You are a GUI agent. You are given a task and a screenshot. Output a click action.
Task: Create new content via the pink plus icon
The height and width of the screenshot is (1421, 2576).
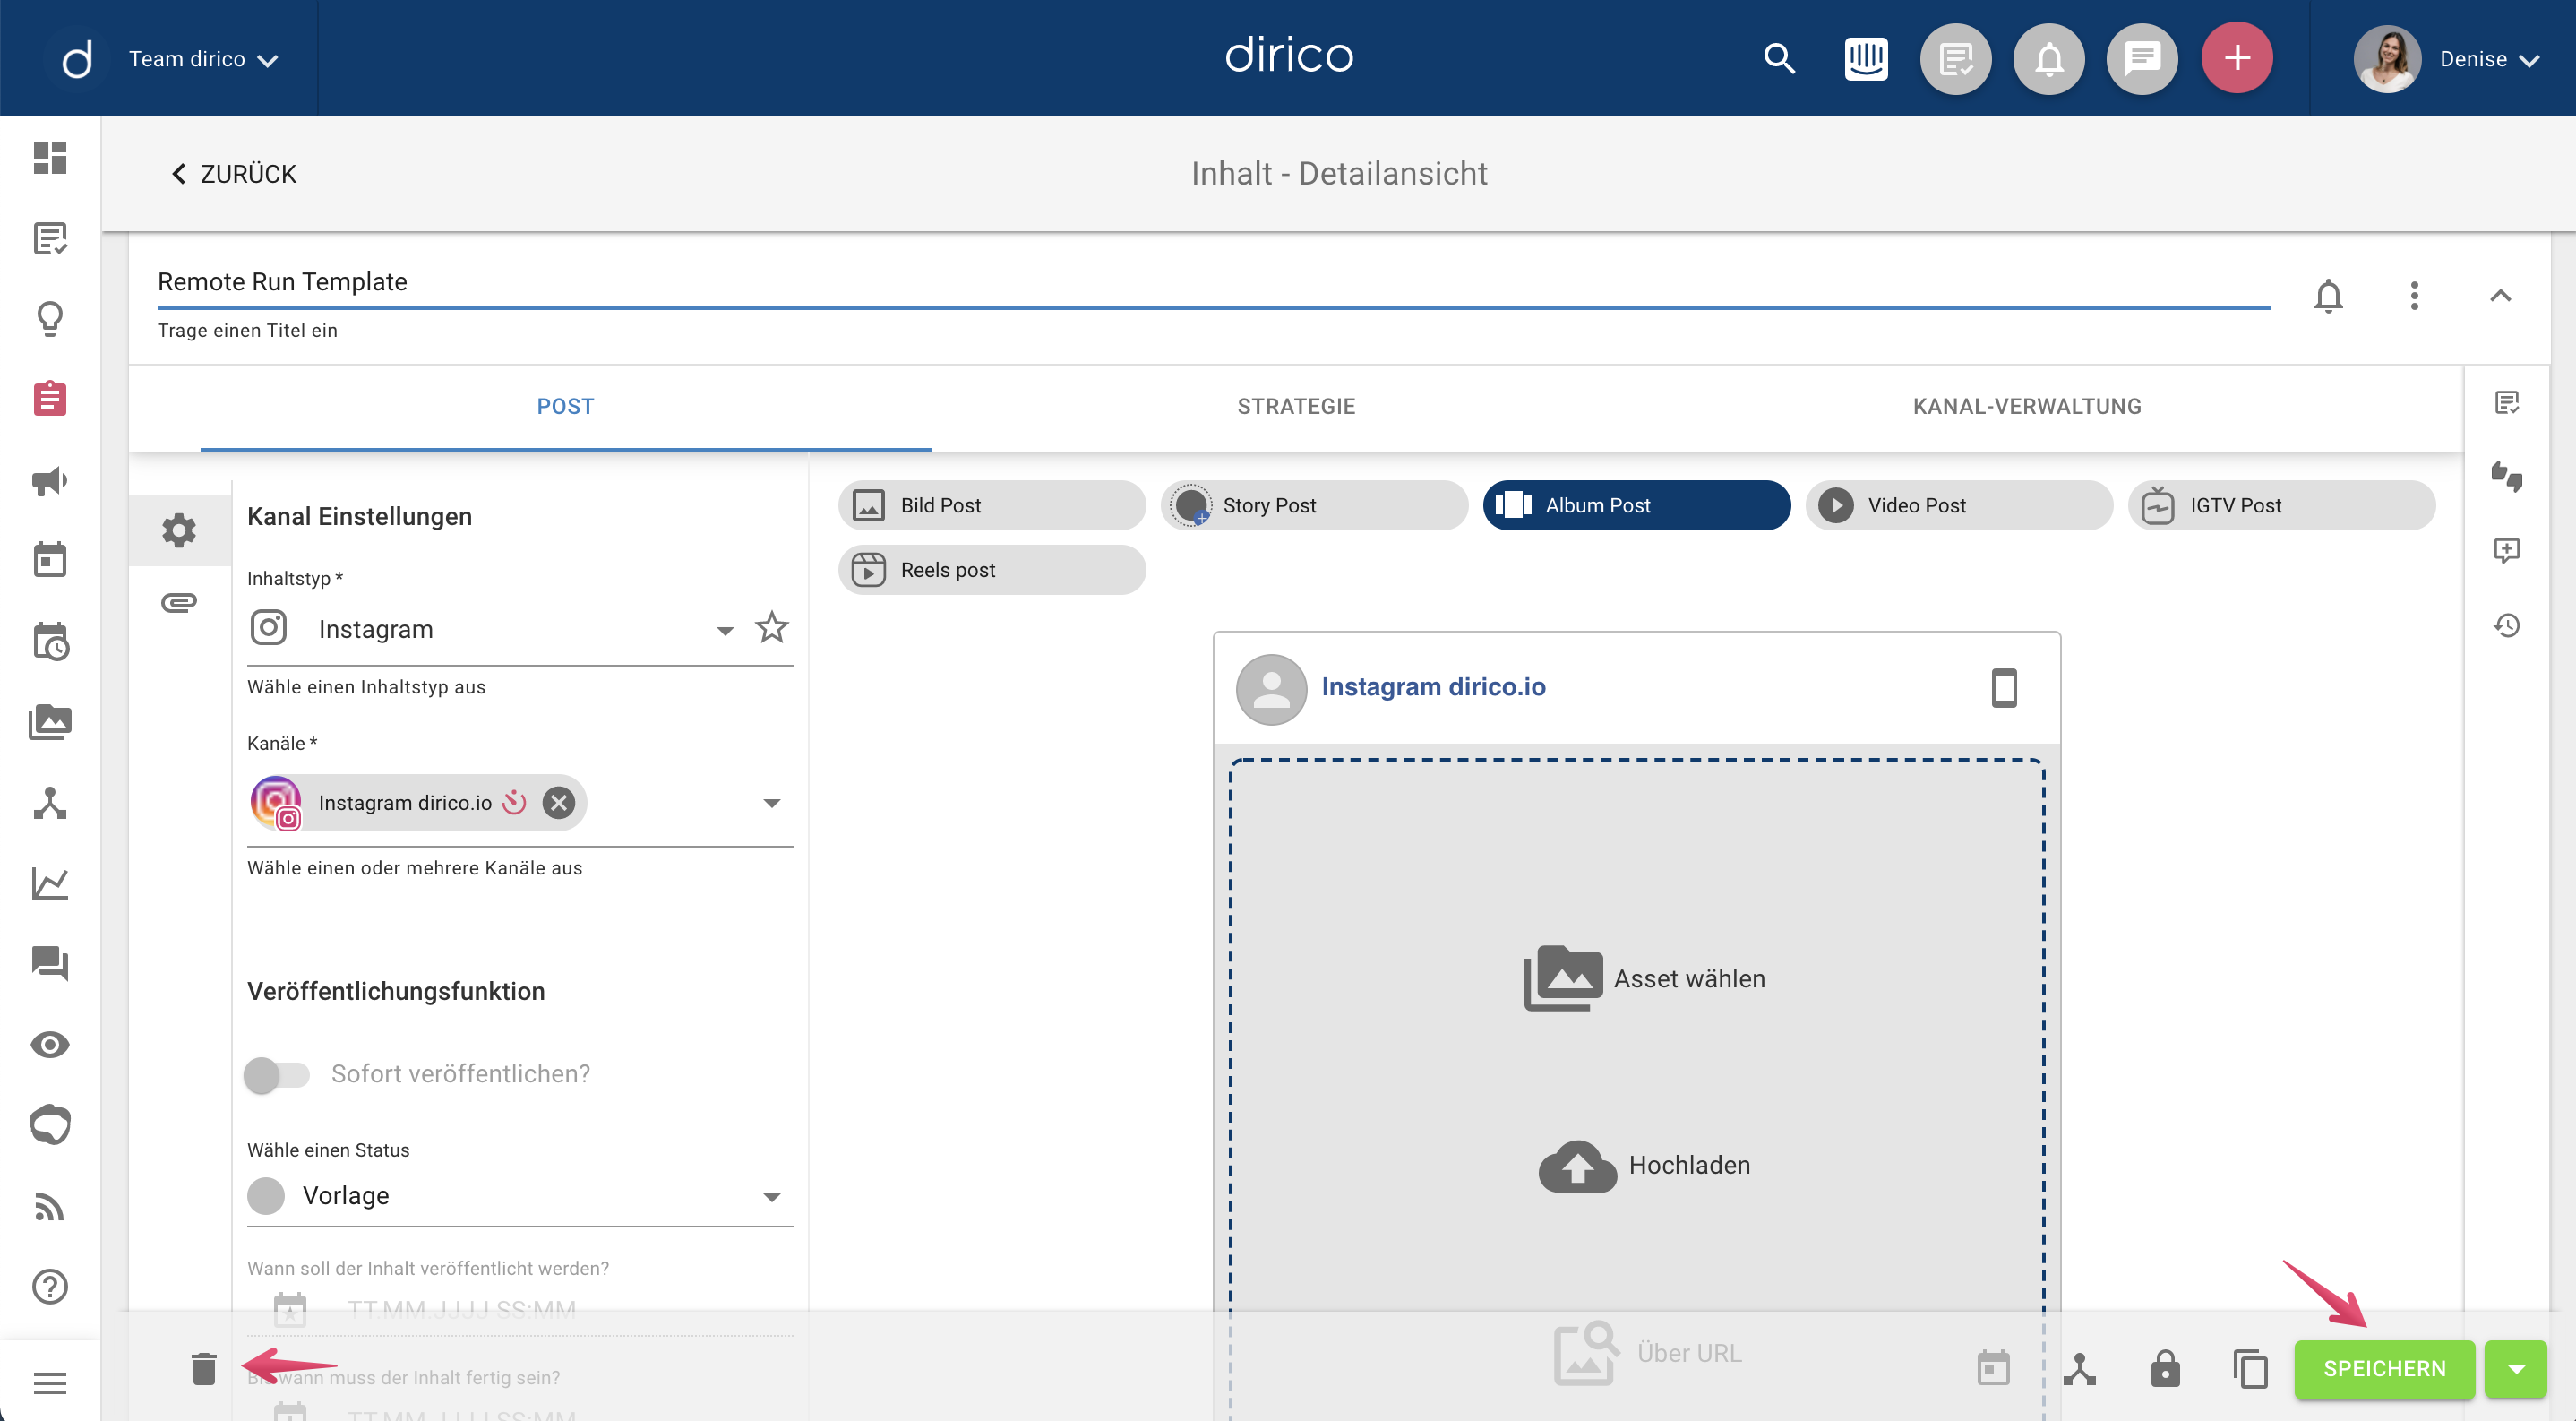pos(2237,58)
